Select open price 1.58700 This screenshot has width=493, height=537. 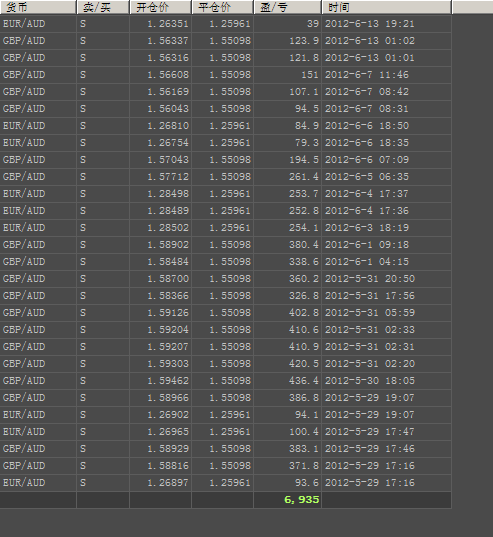[x=168, y=279]
